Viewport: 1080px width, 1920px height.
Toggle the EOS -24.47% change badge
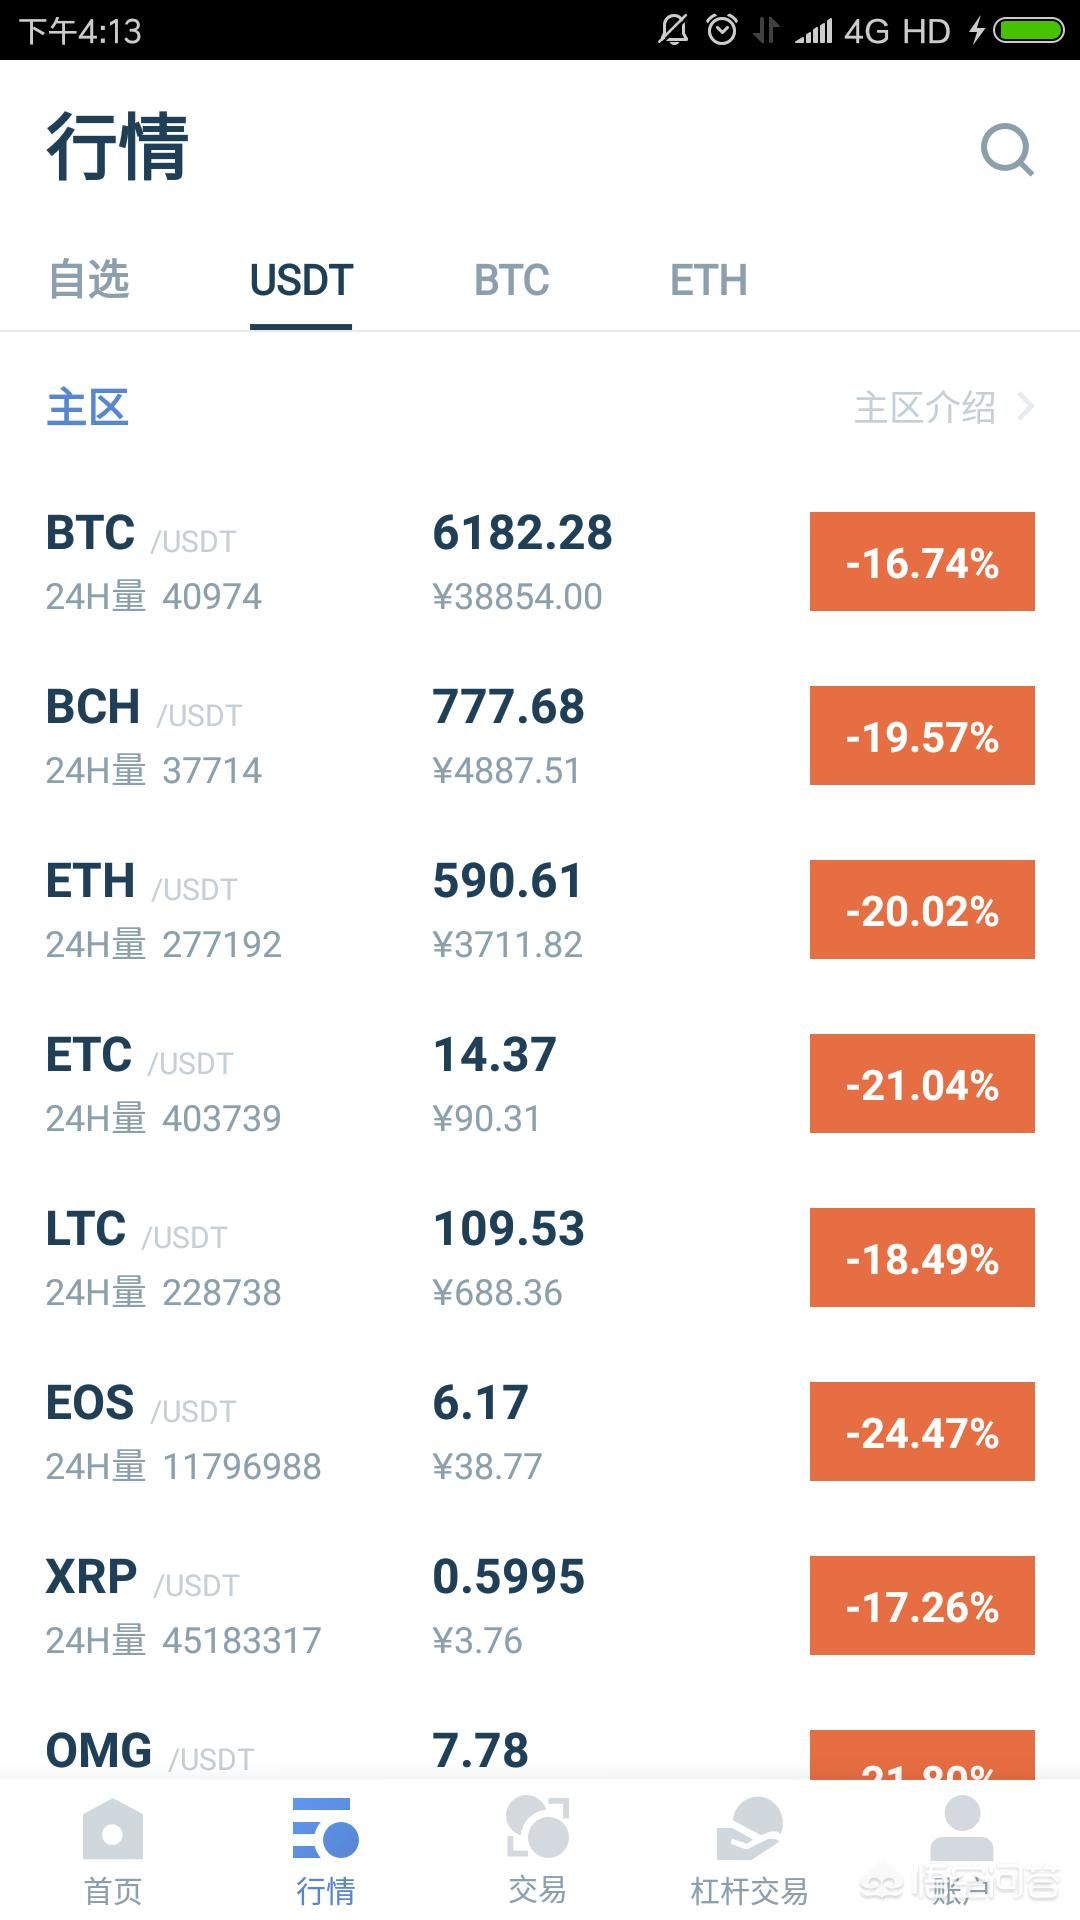click(921, 1432)
